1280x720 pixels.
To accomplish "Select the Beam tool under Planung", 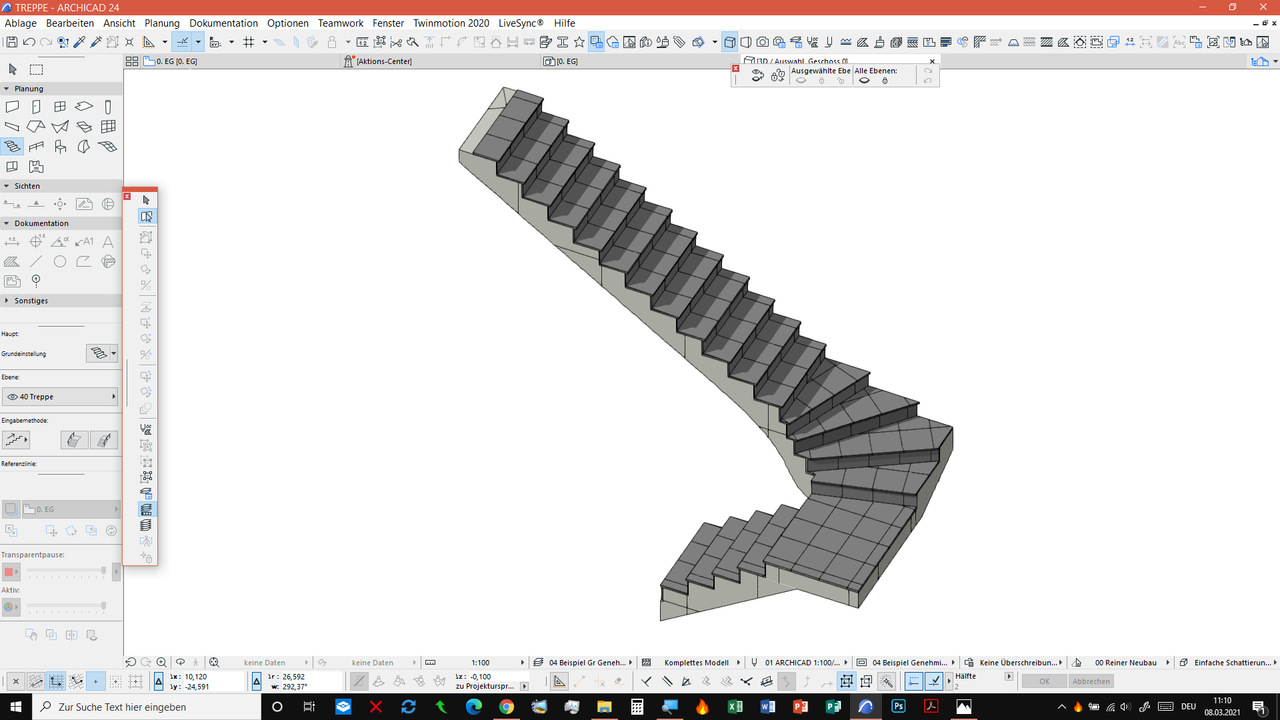I will (x=12, y=127).
